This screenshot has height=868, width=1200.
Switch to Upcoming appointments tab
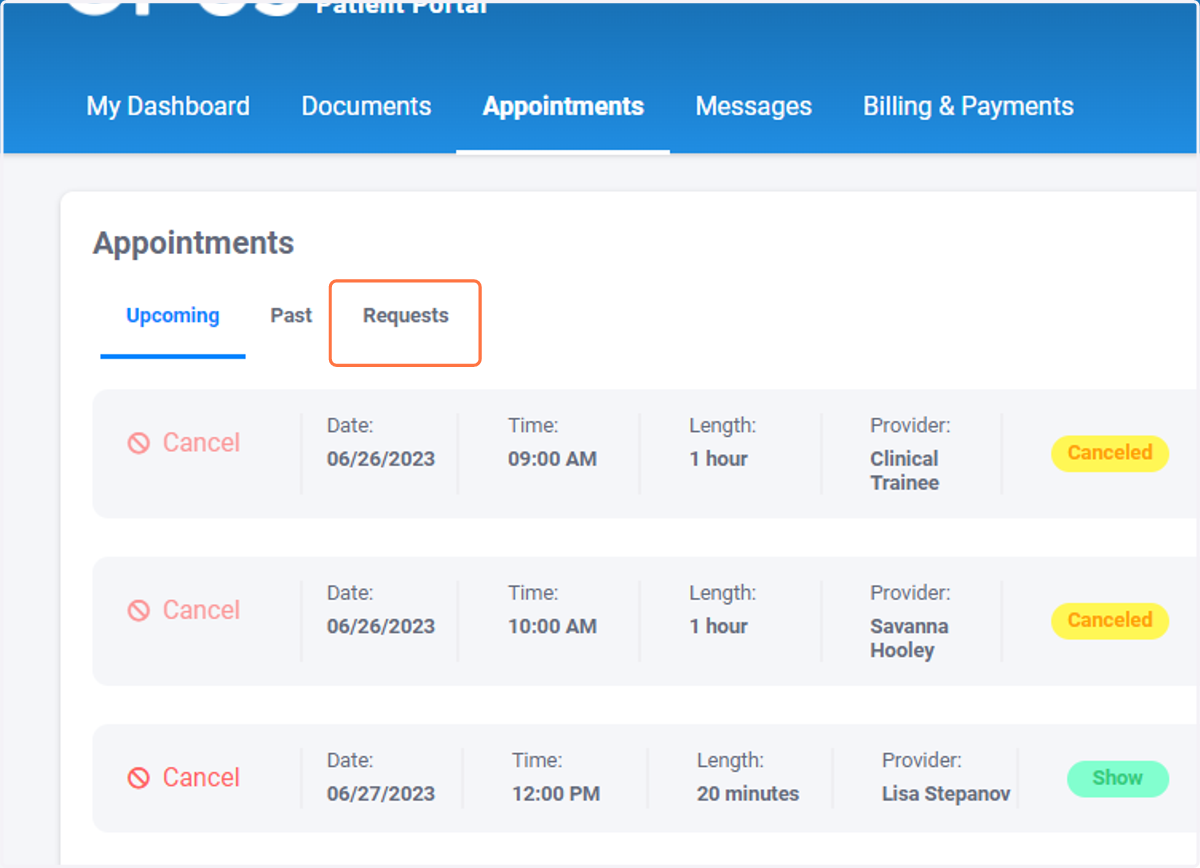coord(173,315)
